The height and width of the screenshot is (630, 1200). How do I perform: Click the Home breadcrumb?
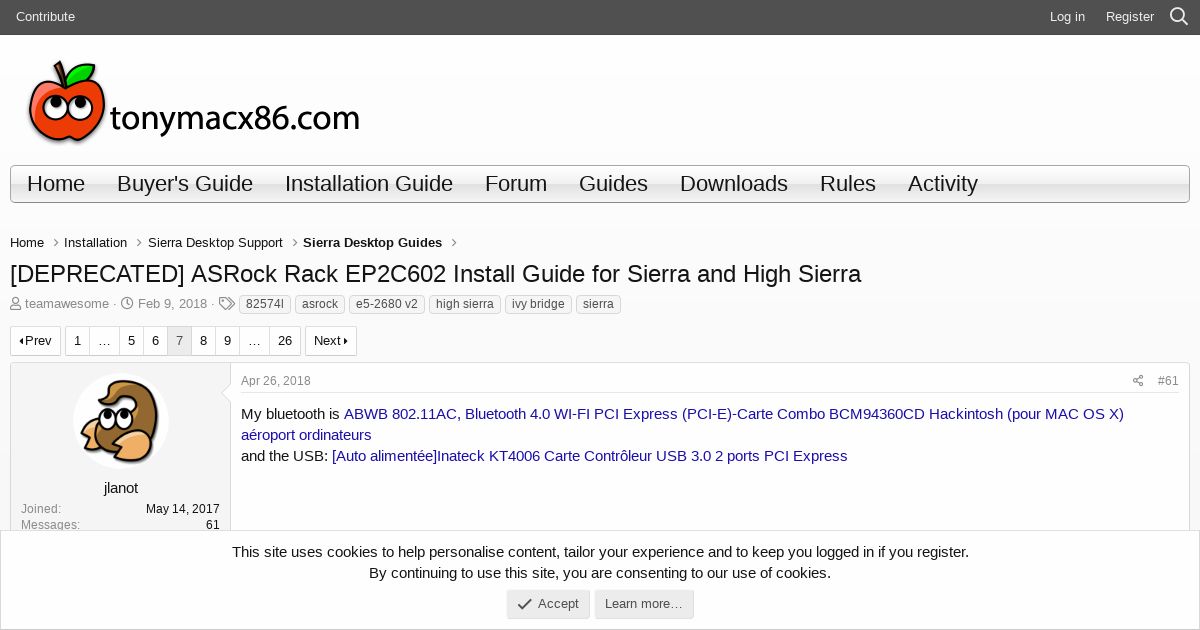pyautogui.click(x=27, y=243)
